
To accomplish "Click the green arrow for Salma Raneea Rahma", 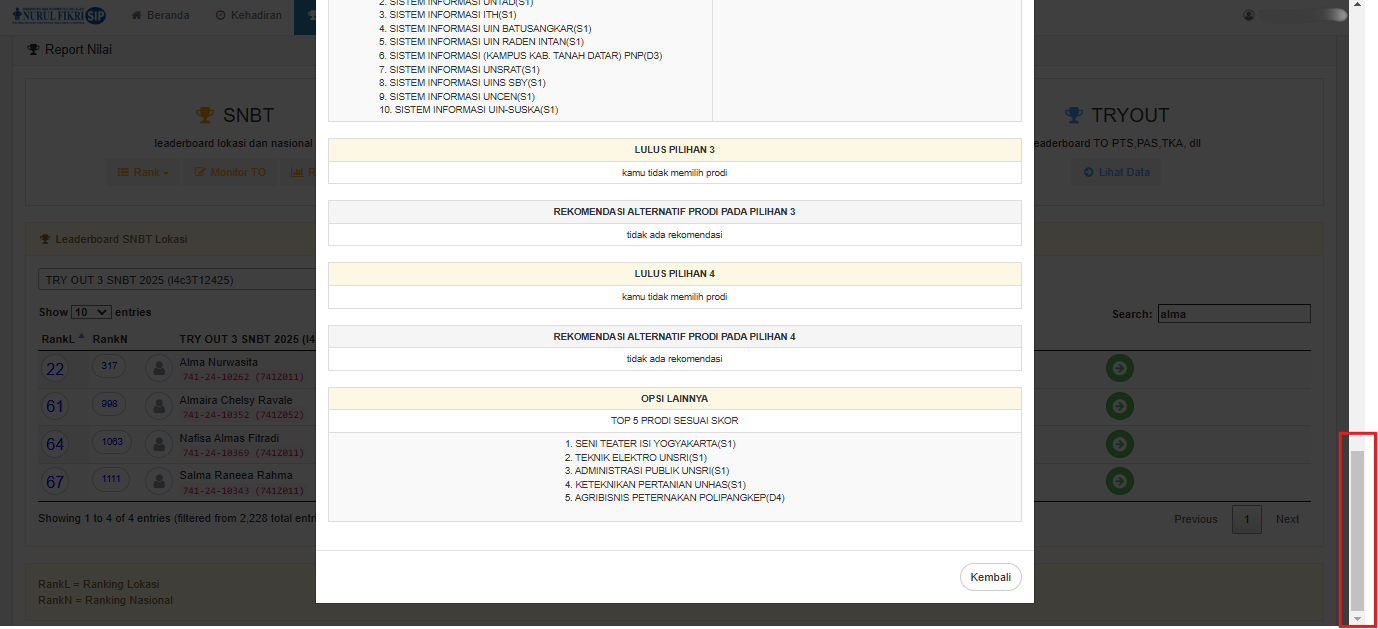I will tap(1119, 481).
